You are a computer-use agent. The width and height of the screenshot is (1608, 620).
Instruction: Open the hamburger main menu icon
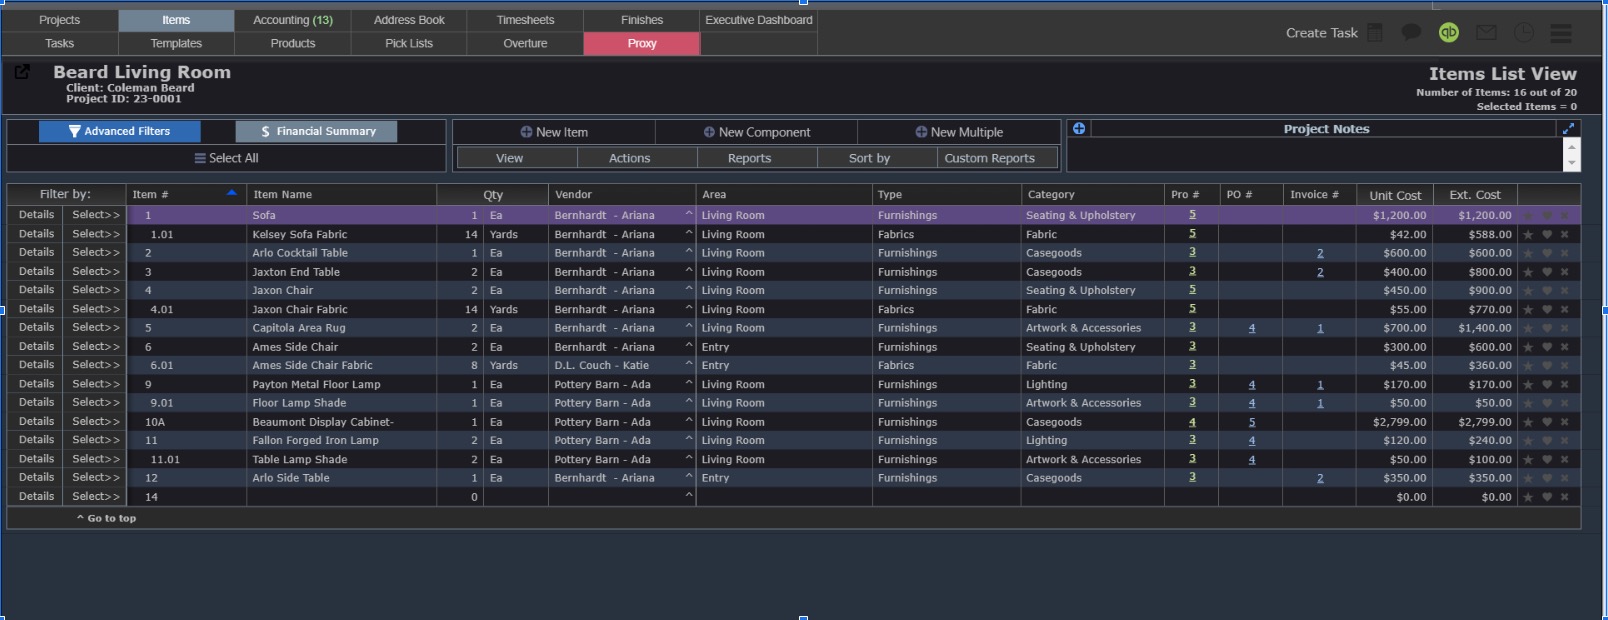click(1561, 33)
